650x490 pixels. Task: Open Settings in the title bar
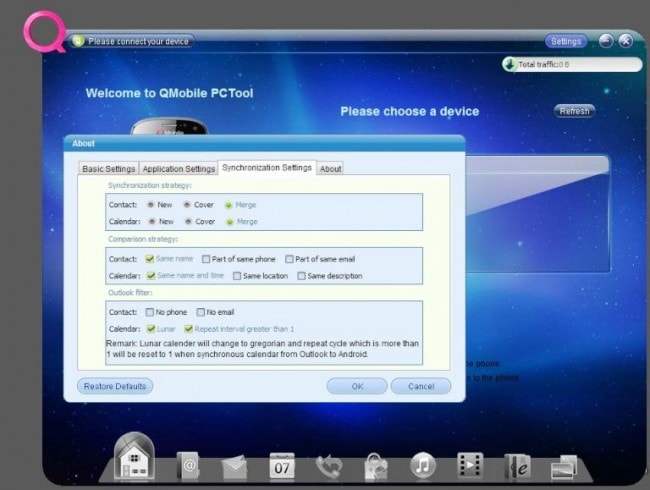566,41
